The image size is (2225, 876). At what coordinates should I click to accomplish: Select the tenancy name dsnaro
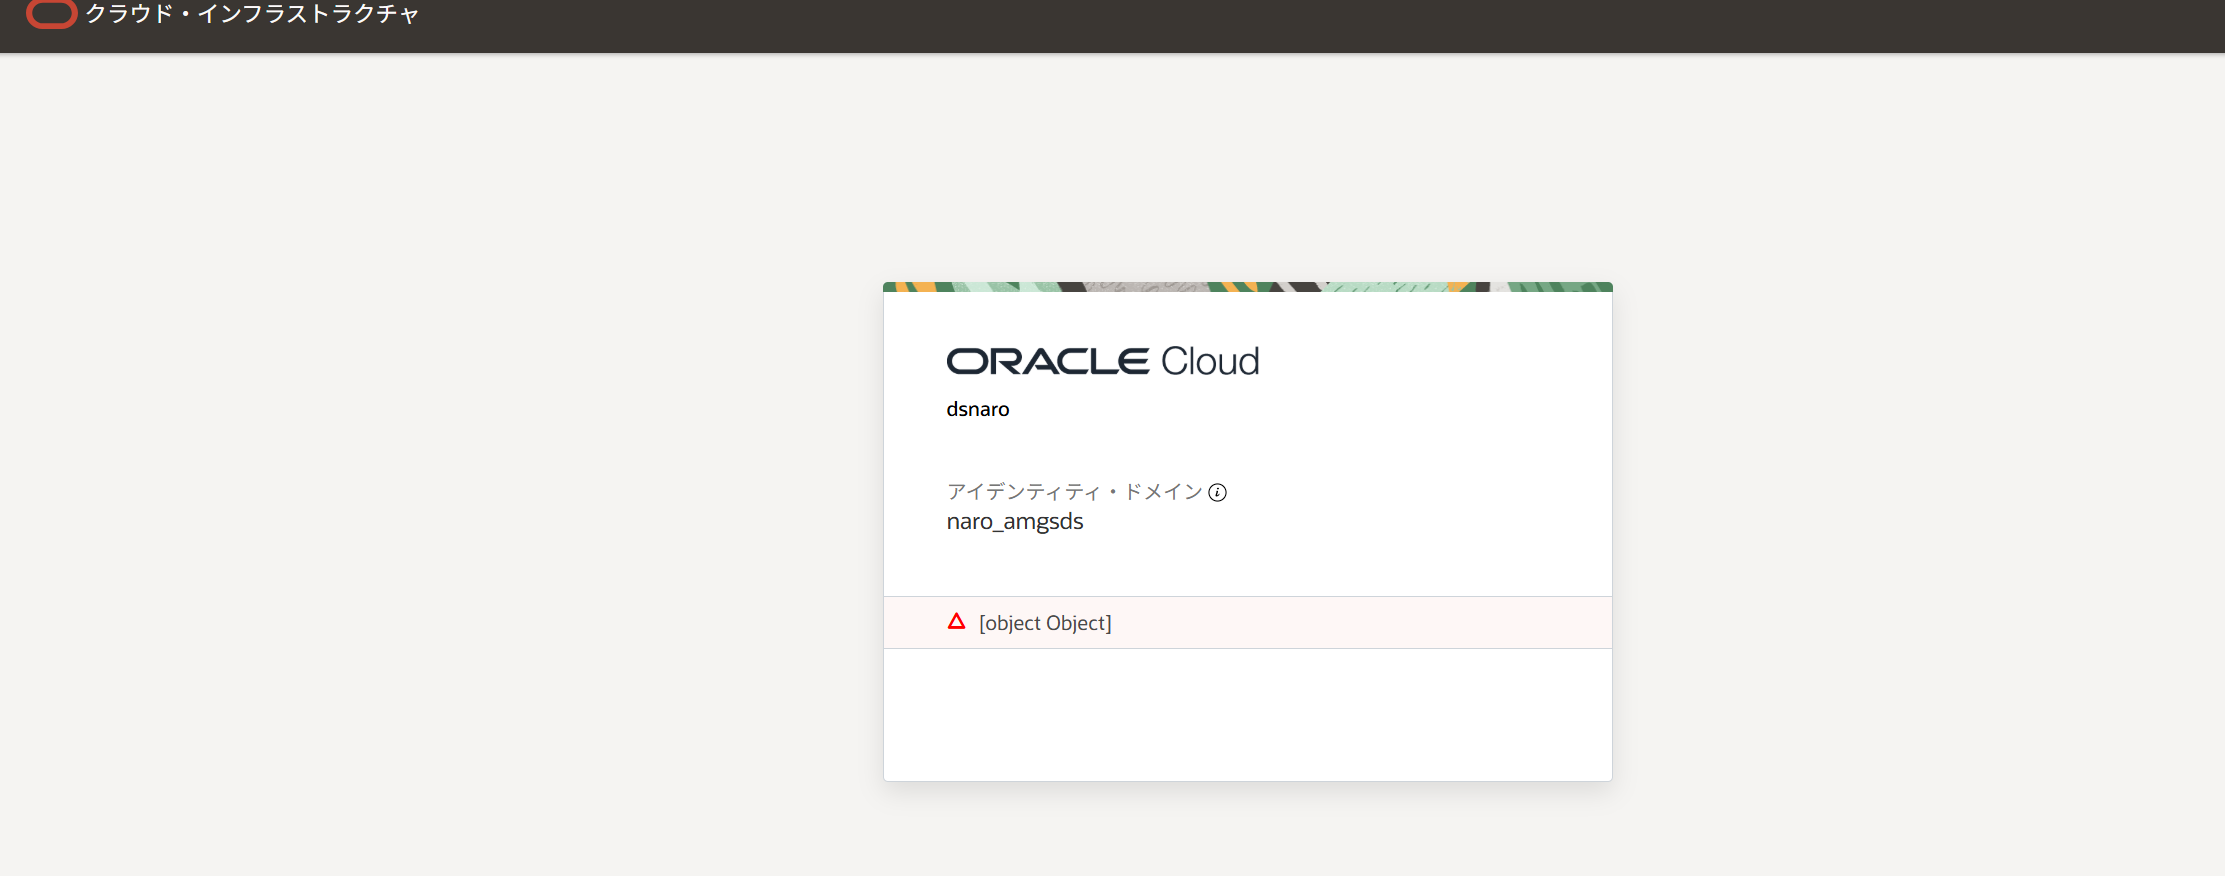(978, 409)
